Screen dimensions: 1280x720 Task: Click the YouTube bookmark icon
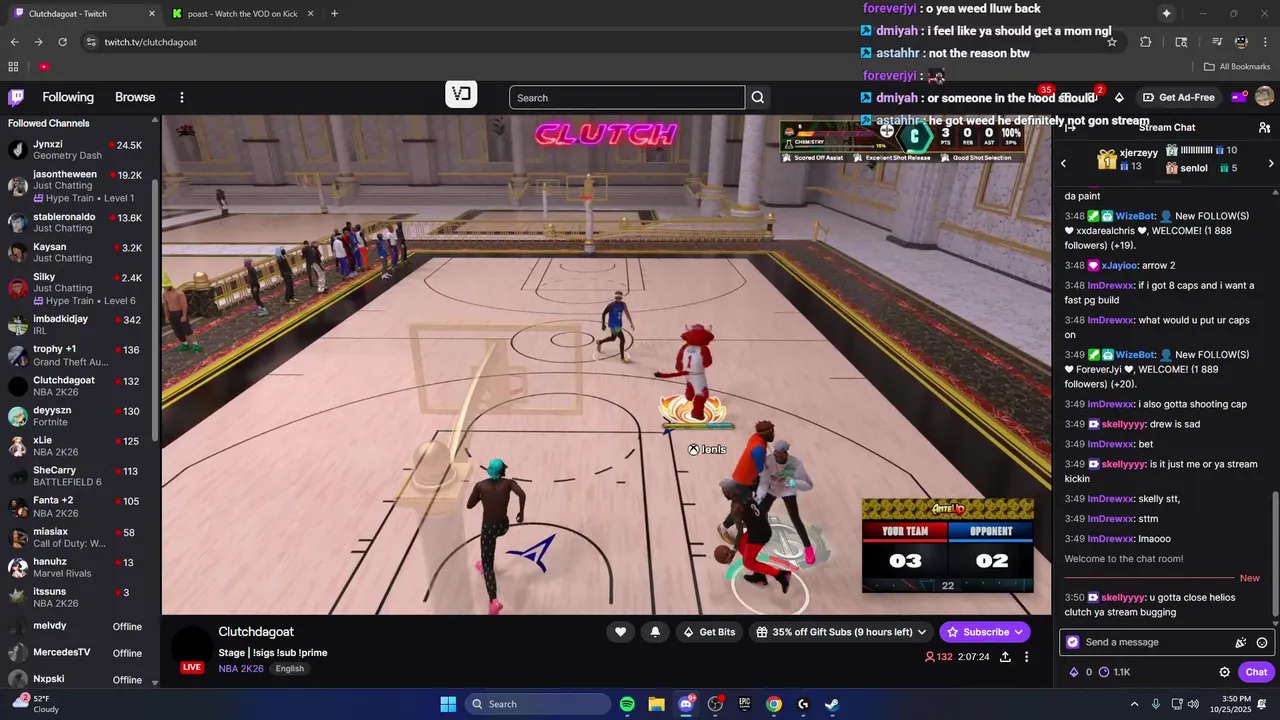(44, 67)
